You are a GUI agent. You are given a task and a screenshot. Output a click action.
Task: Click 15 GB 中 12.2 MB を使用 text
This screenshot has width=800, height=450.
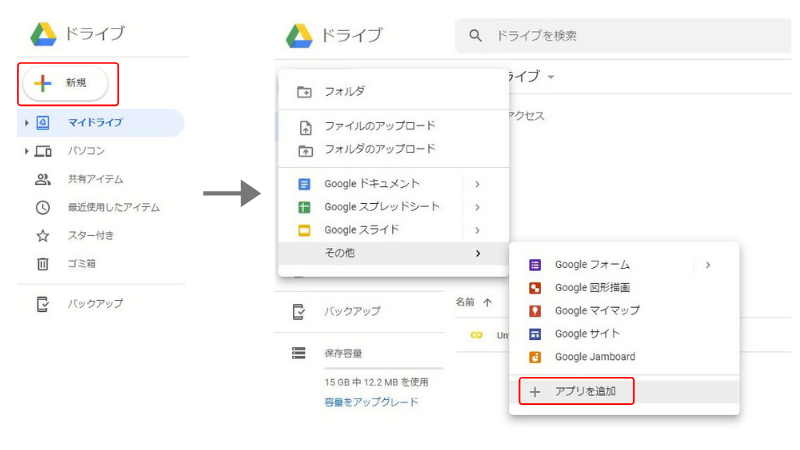376,382
